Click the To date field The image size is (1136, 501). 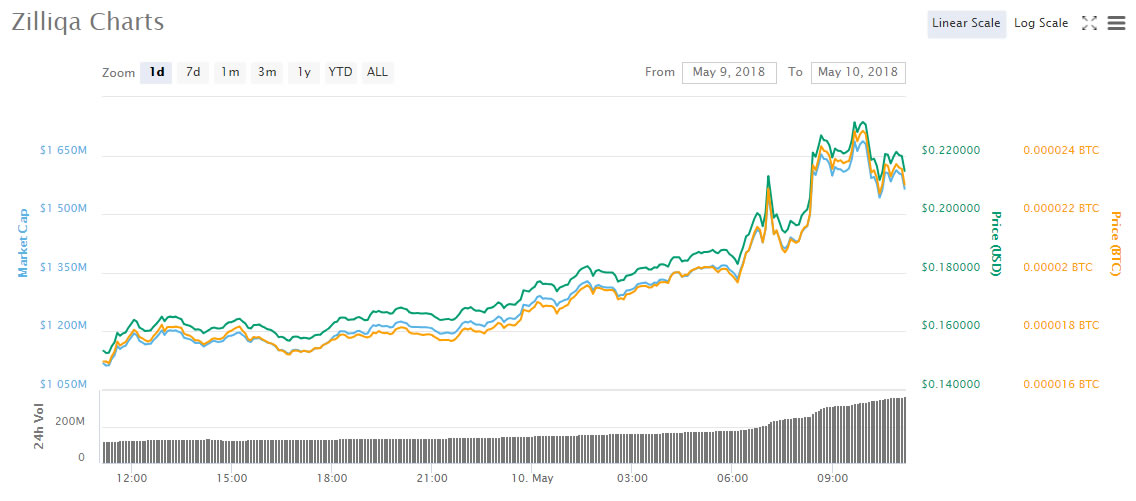coord(858,72)
